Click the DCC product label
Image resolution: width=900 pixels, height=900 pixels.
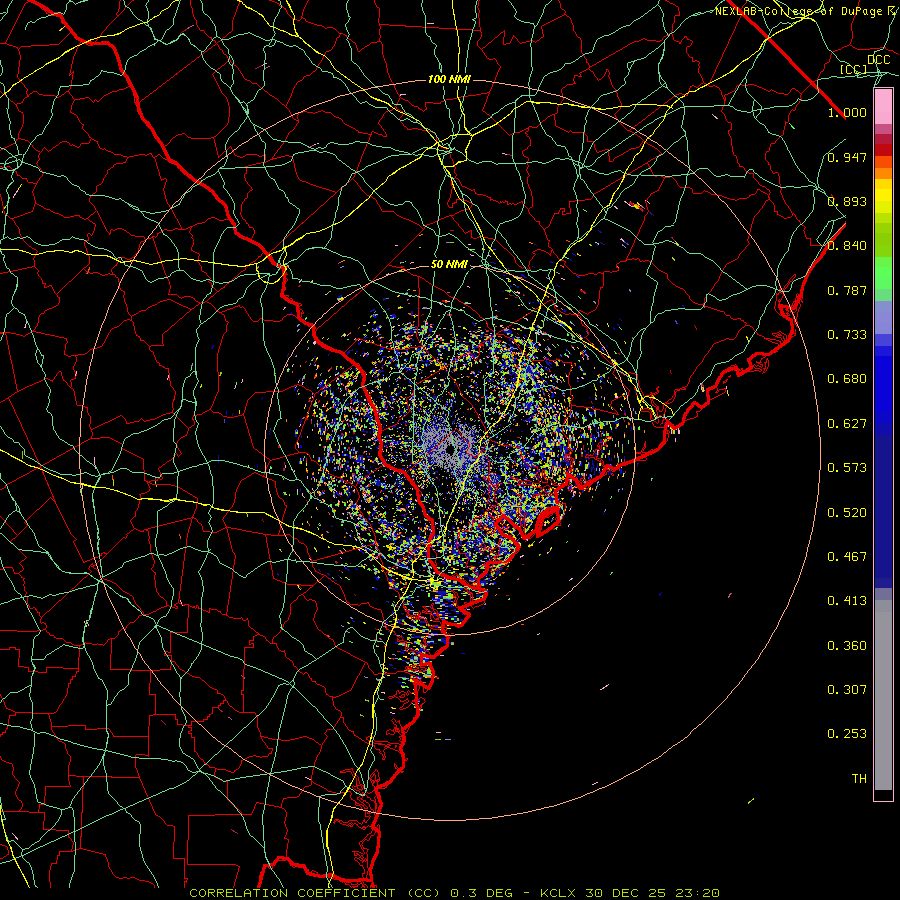(878, 60)
